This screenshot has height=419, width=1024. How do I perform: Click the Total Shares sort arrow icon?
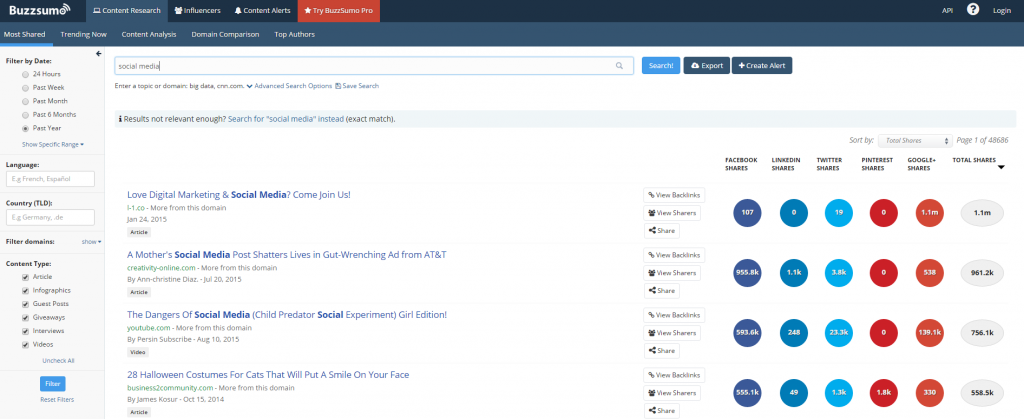[1000, 168]
